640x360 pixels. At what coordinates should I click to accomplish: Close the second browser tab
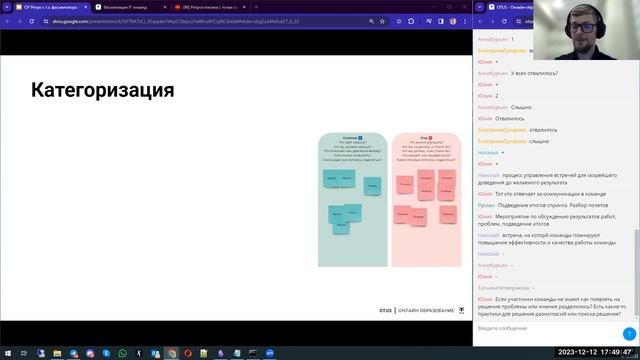164,7
